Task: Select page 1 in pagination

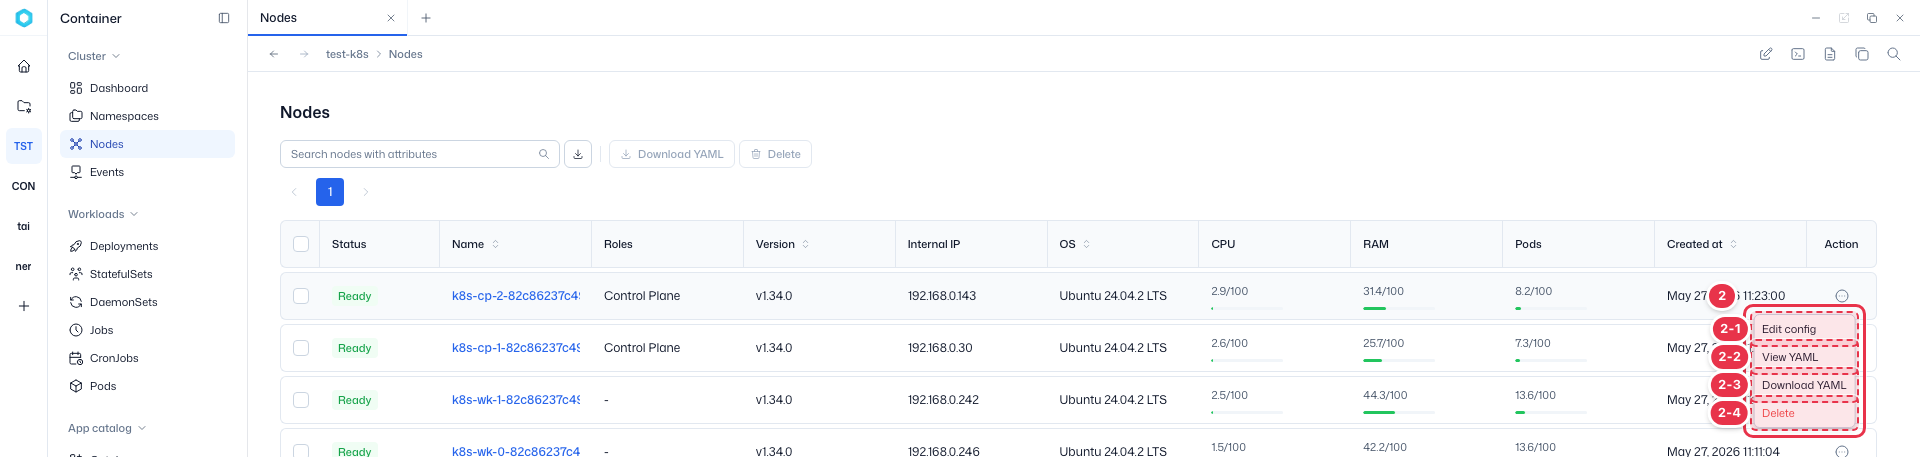Action: pos(330,192)
